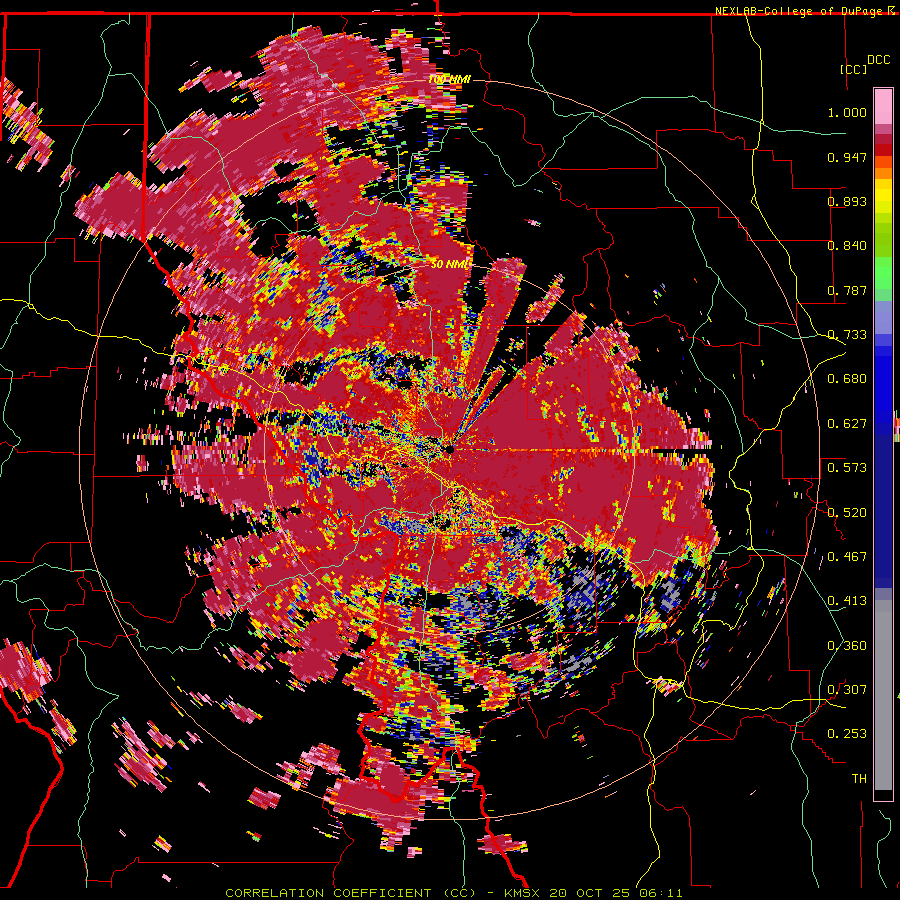Select the 0.840 legend value
The height and width of the screenshot is (900, 900).
click(x=847, y=246)
